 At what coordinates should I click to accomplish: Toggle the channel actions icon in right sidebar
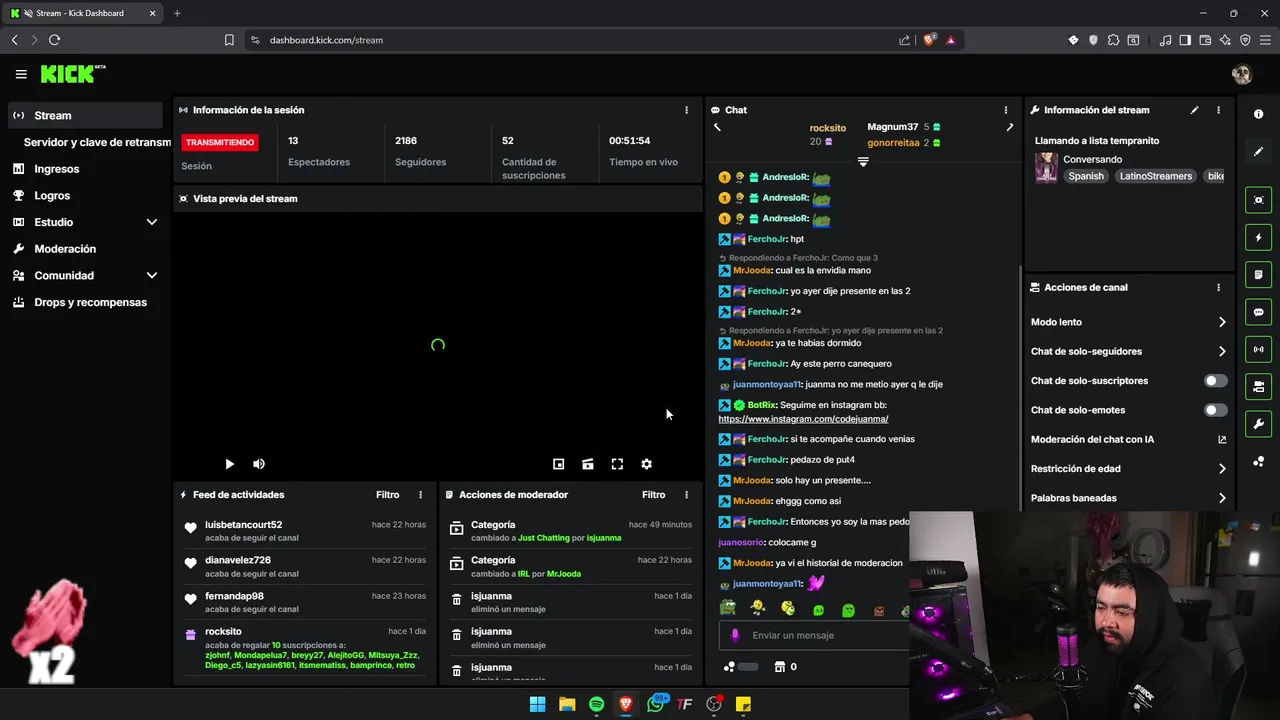tap(1258, 387)
